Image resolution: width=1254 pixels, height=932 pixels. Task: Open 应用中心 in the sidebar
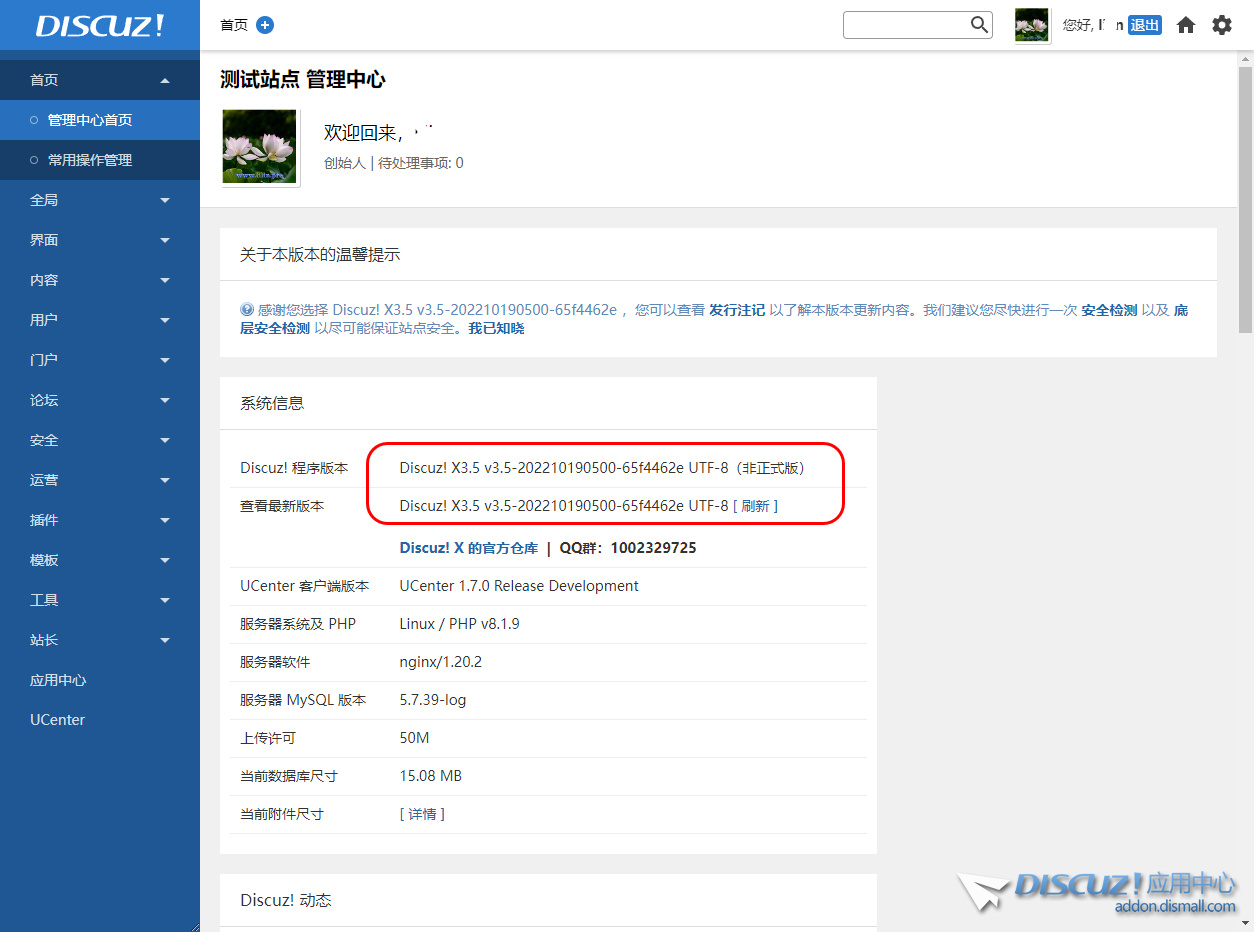[100, 680]
